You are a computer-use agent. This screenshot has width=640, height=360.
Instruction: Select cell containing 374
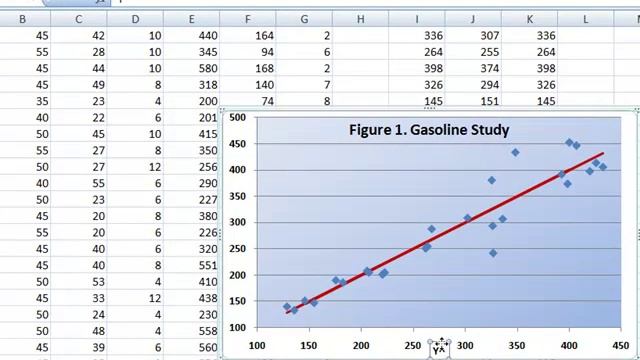[x=473, y=68]
